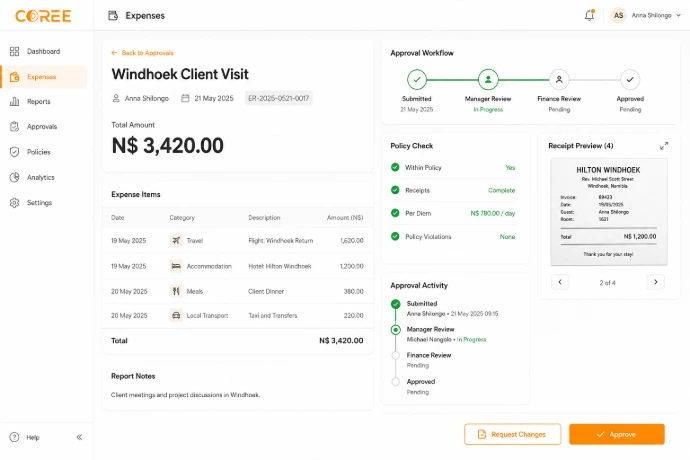The image size is (690, 460).
Task: Click the Help link in the sidebar
Action: [25, 437]
